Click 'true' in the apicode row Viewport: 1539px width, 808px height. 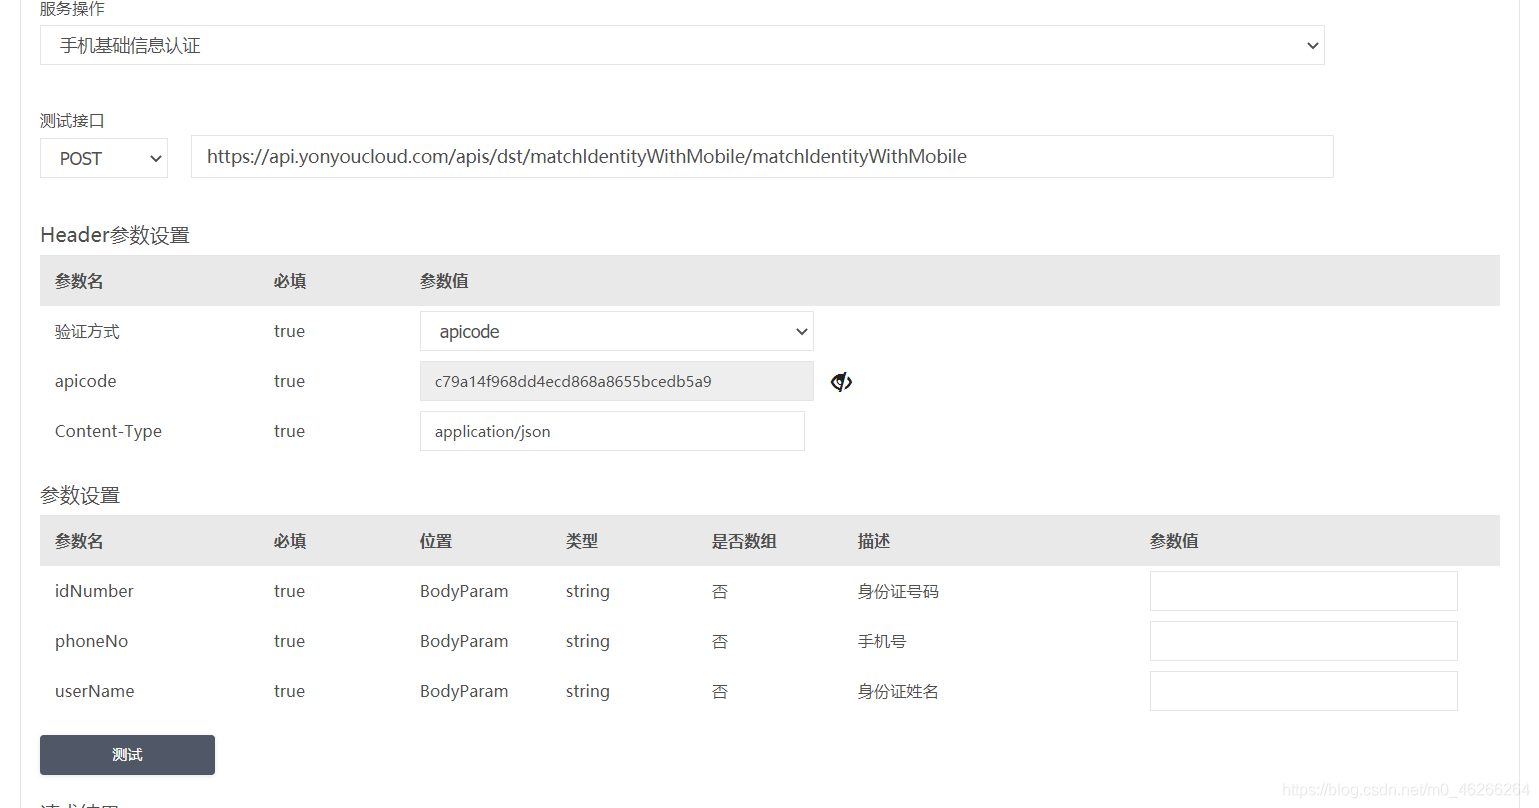coord(289,381)
